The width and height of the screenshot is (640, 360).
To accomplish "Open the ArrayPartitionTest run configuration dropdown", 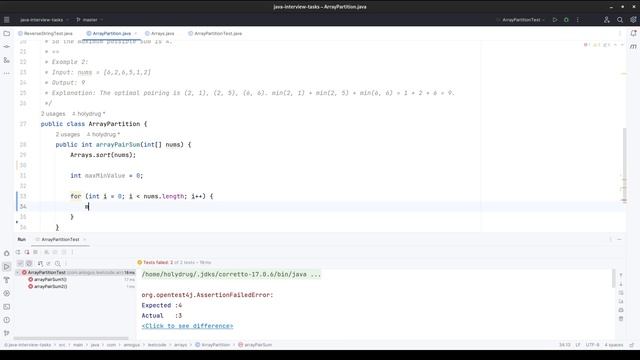I will pyautogui.click(x=521, y=20).
